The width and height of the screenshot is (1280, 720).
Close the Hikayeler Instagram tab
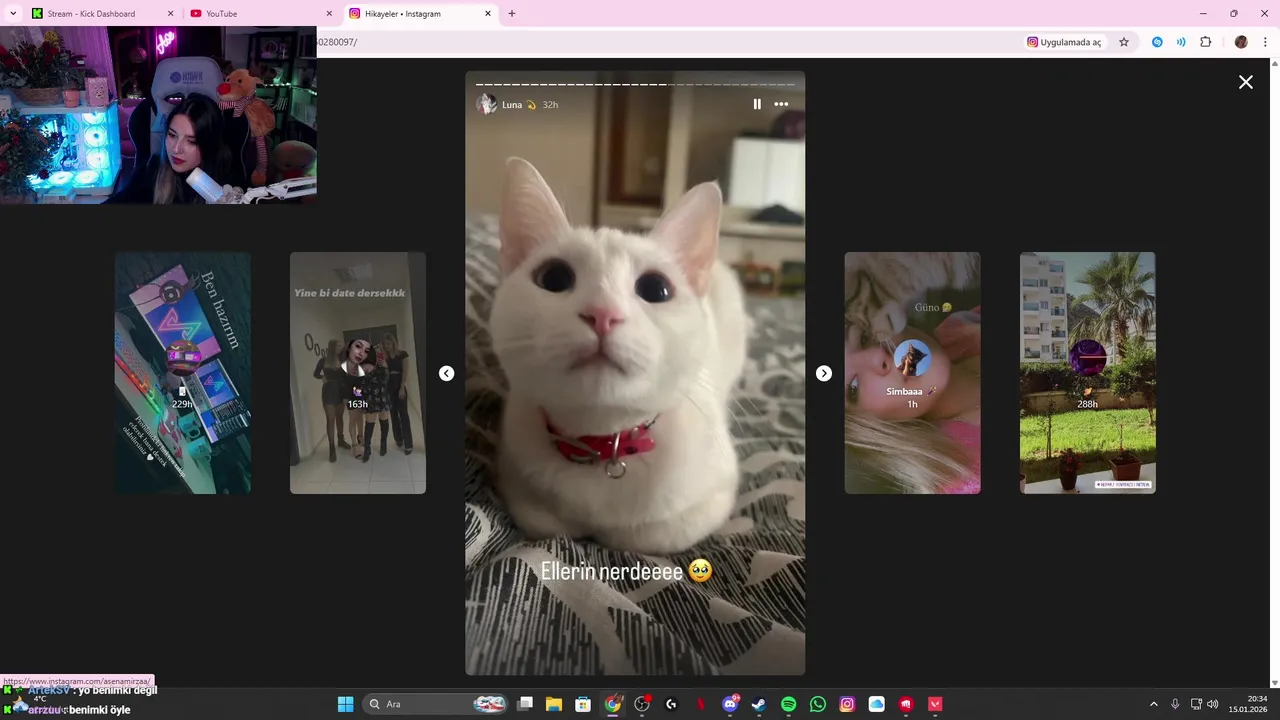(488, 14)
